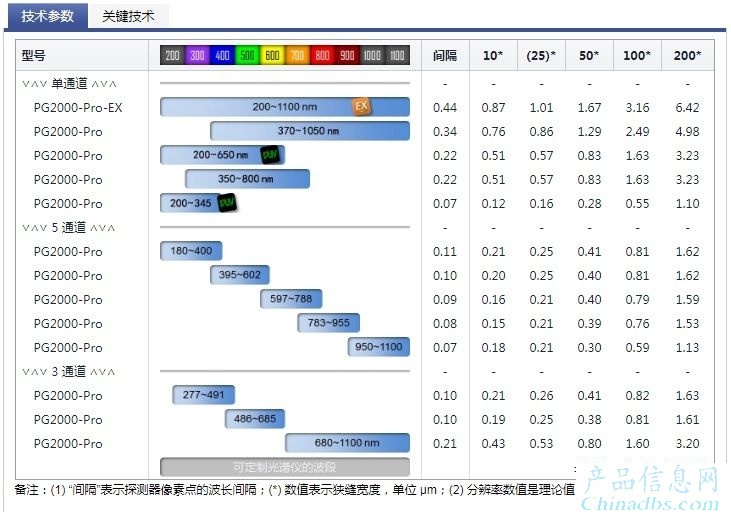Image resolution: width=731 pixels, height=512 pixels.
Task: Select the 486~685 range bar
Action: 255,419
